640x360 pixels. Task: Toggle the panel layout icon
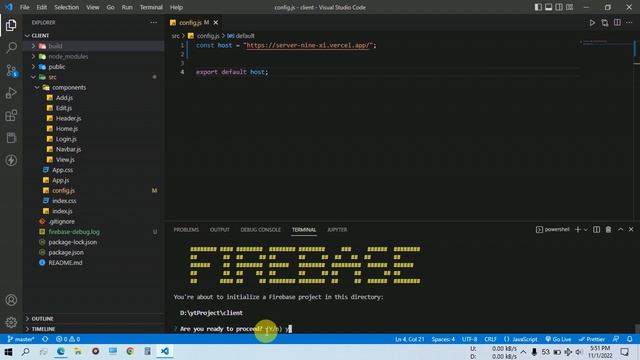click(549, 7)
